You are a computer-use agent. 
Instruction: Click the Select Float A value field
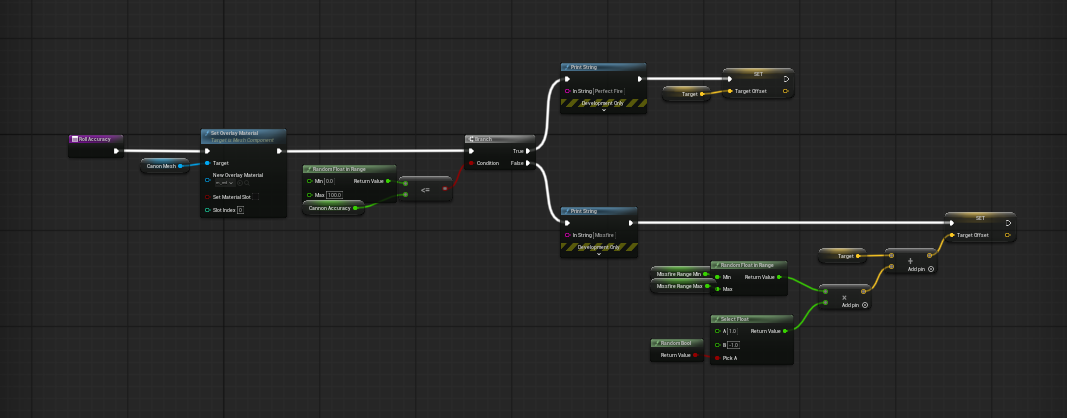[732, 331]
